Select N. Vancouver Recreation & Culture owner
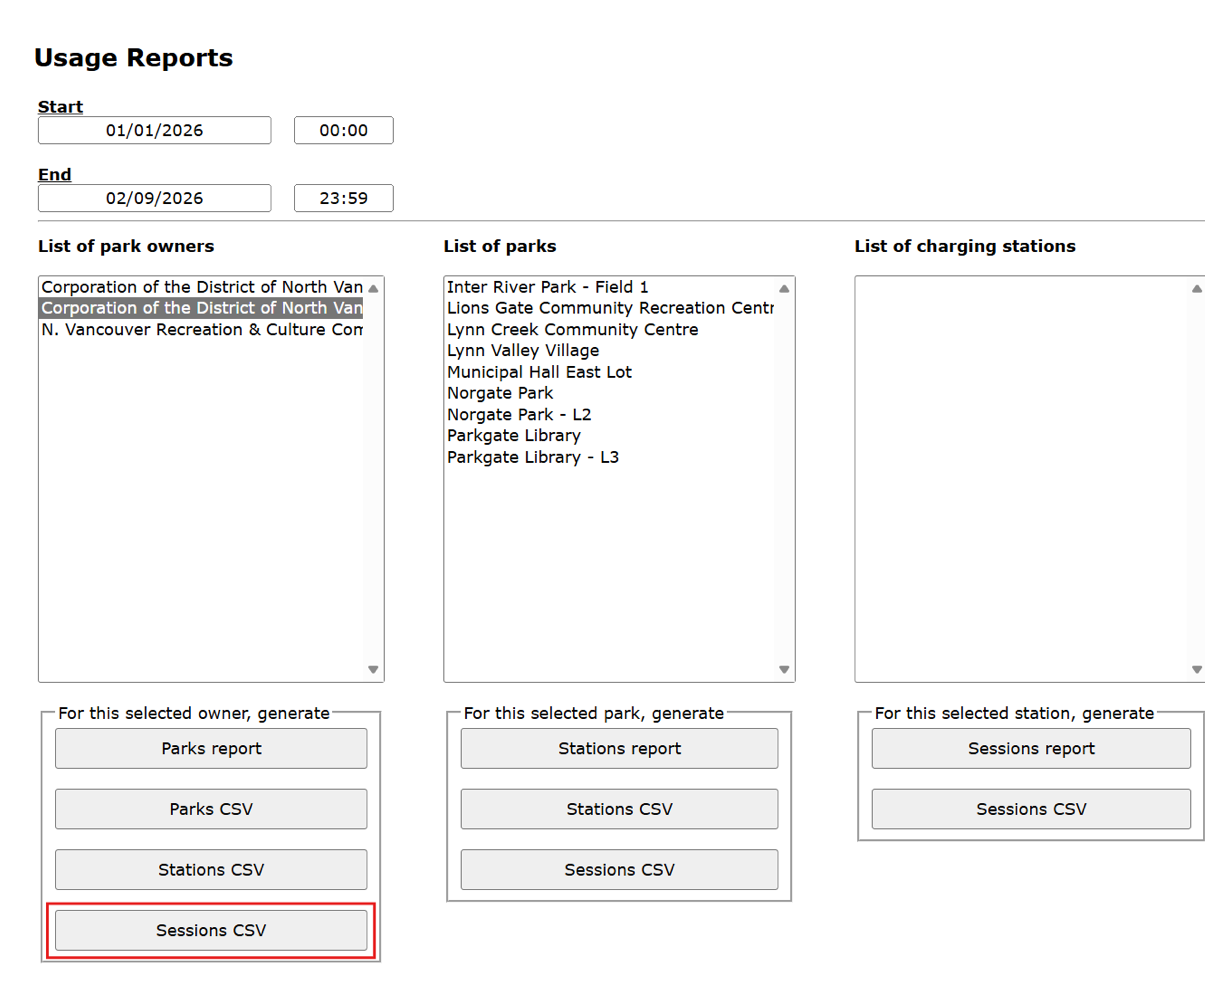The height and width of the screenshot is (985, 1205). [x=201, y=330]
